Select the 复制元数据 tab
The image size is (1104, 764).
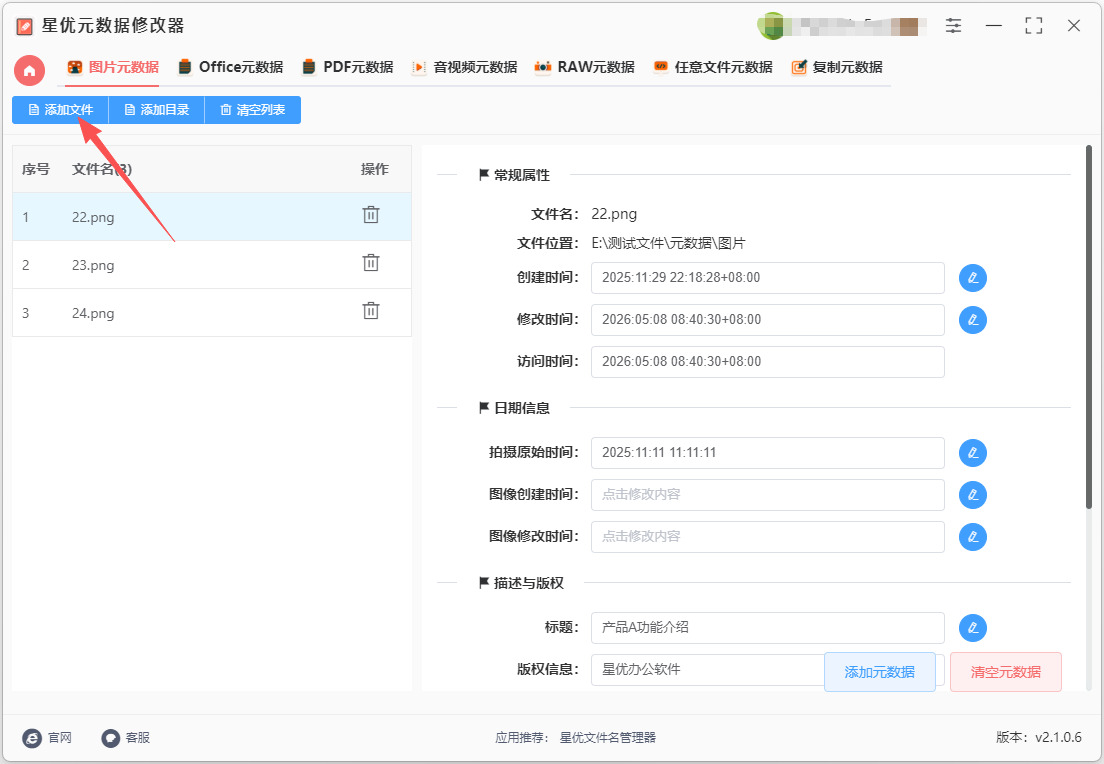pyautogui.click(x=836, y=68)
